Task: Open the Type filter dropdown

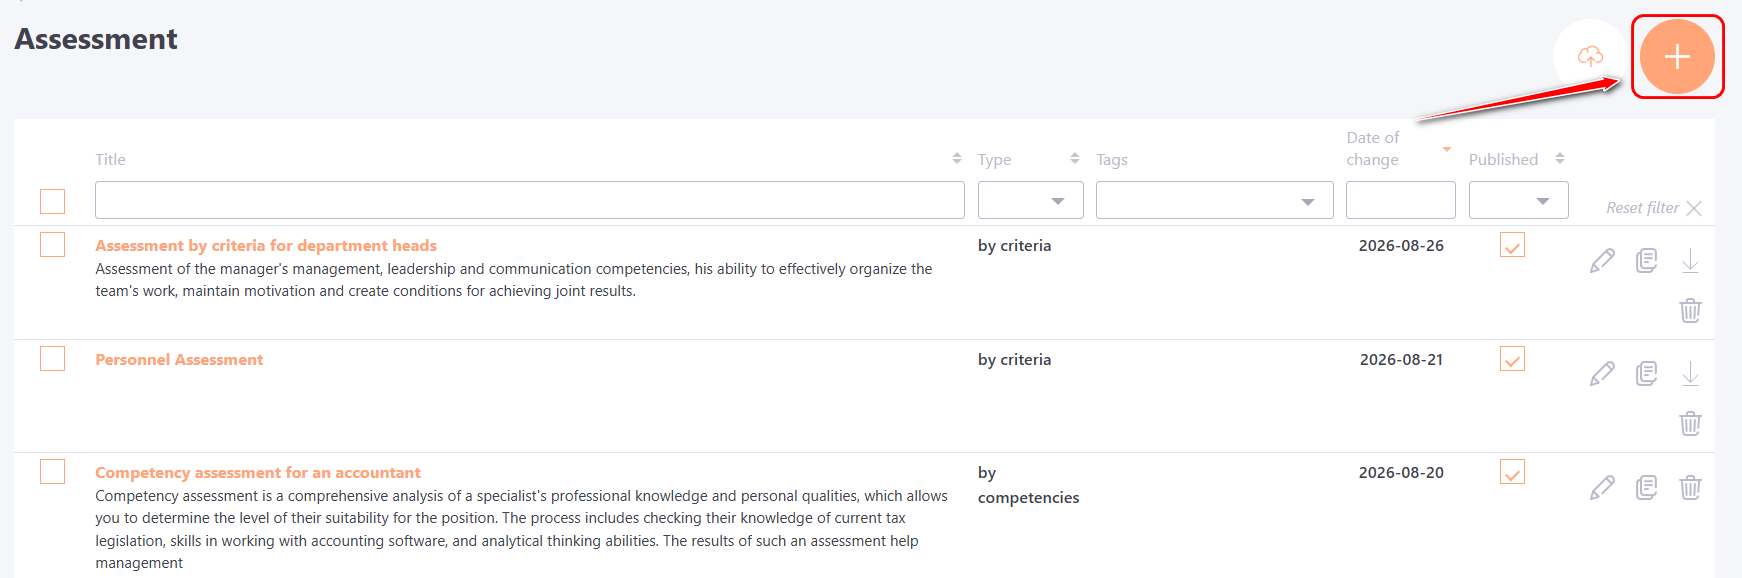Action: click(x=1030, y=200)
